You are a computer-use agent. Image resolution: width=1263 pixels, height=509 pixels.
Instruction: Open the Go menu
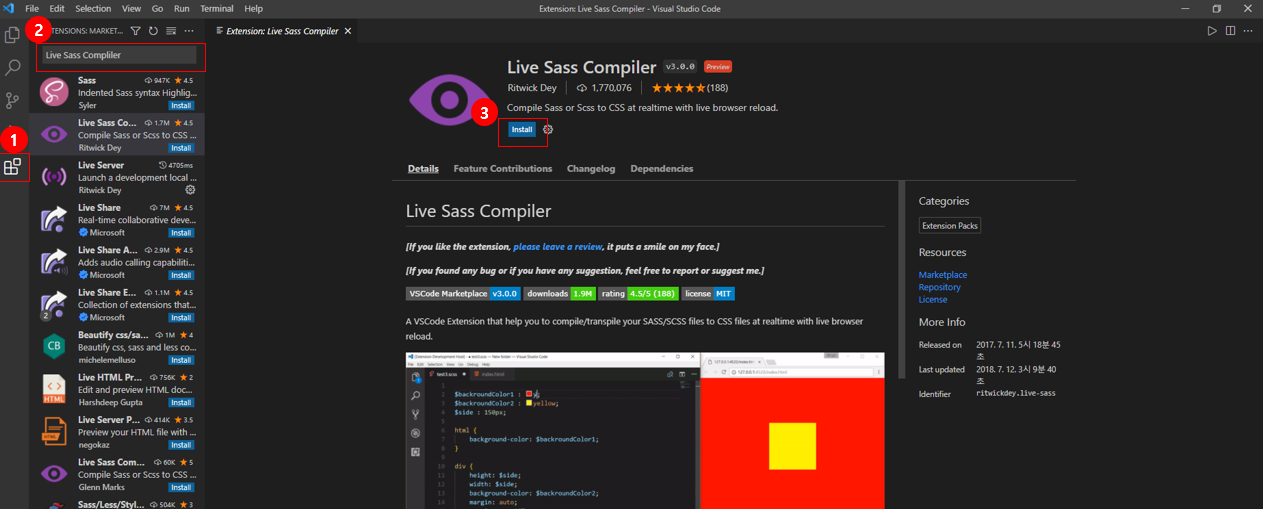tap(159, 8)
